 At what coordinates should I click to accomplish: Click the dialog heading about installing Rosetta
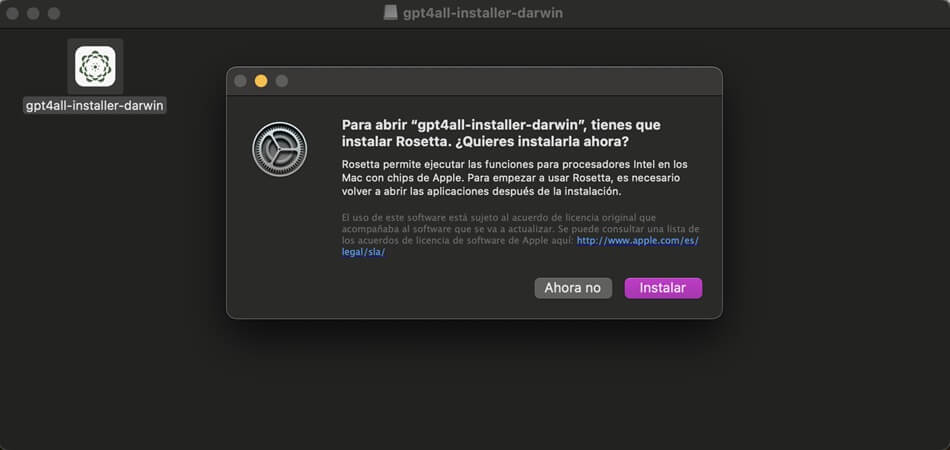coord(501,133)
